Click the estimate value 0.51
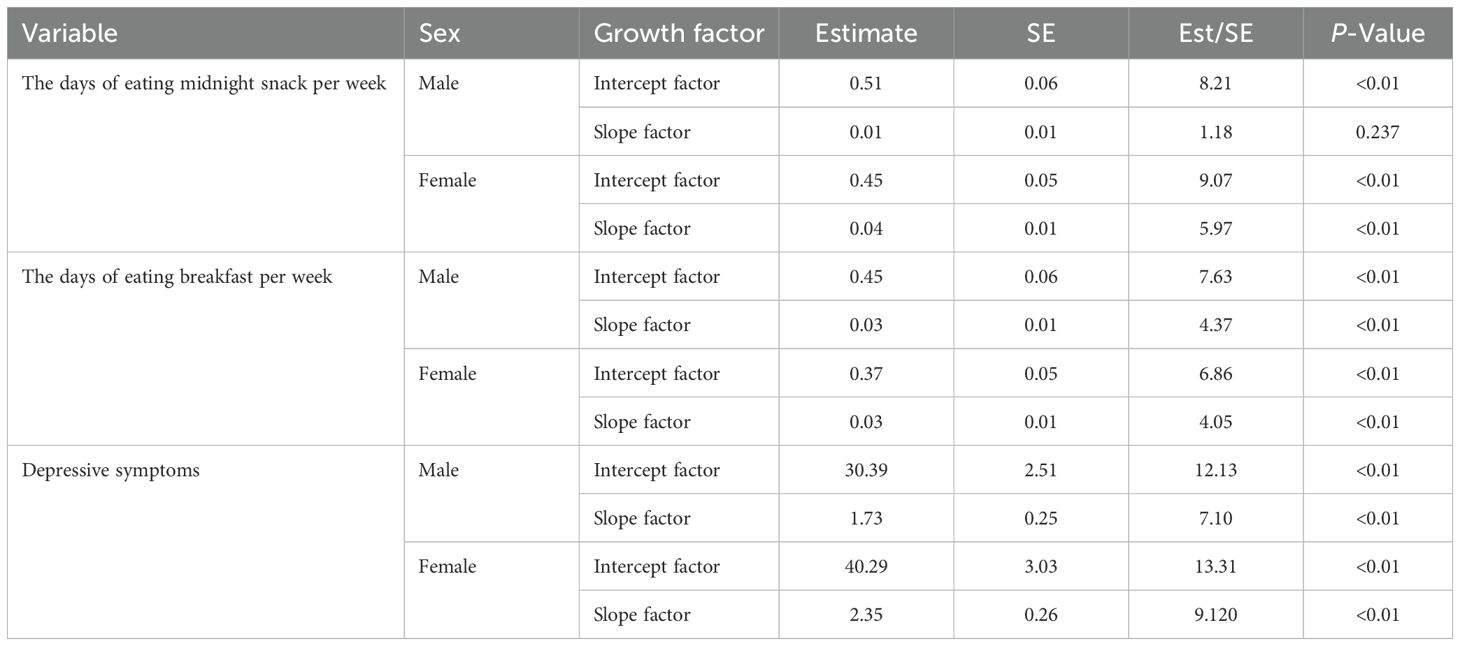The height and width of the screenshot is (646, 1460). point(866,84)
